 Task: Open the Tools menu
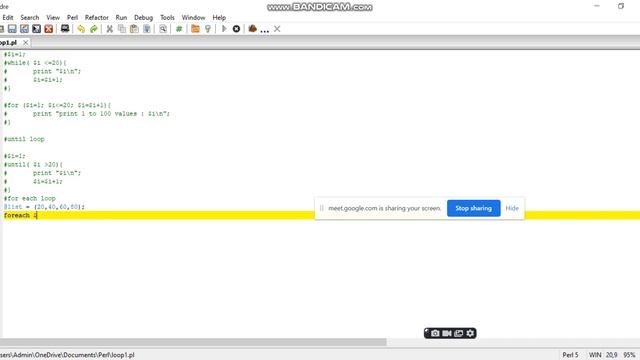pyautogui.click(x=167, y=18)
